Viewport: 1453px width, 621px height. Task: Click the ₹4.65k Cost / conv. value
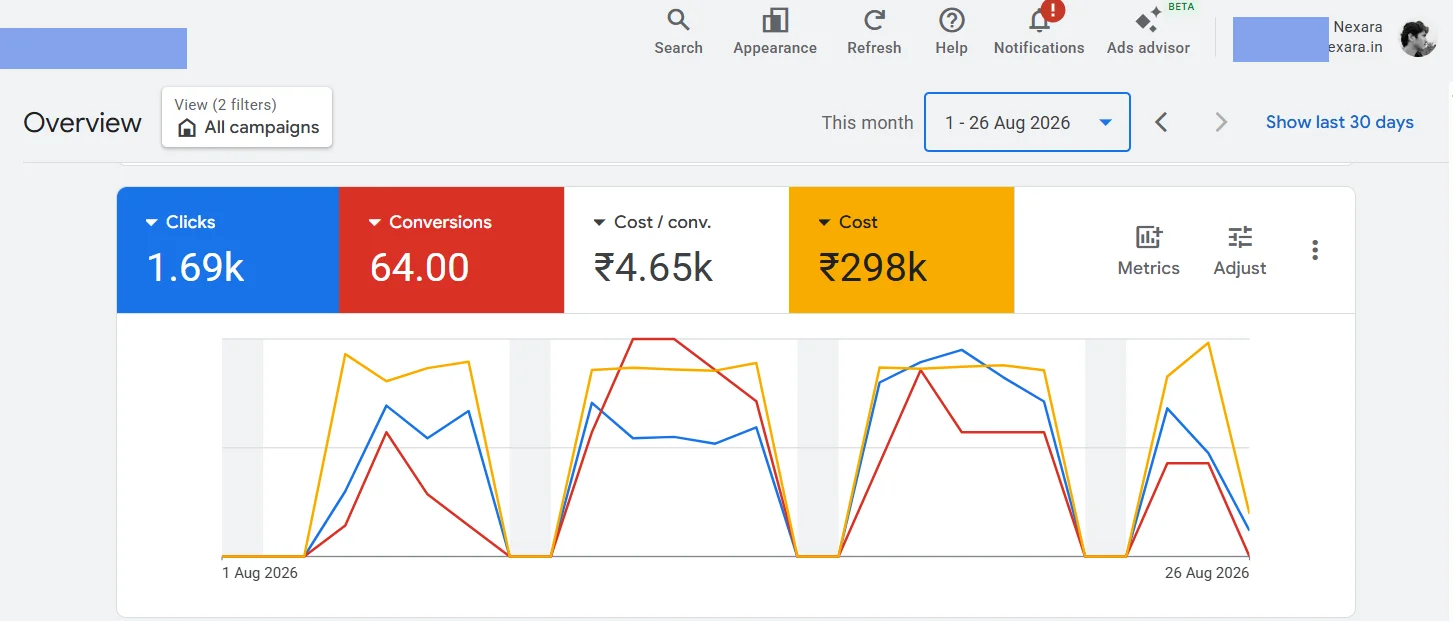click(653, 268)
